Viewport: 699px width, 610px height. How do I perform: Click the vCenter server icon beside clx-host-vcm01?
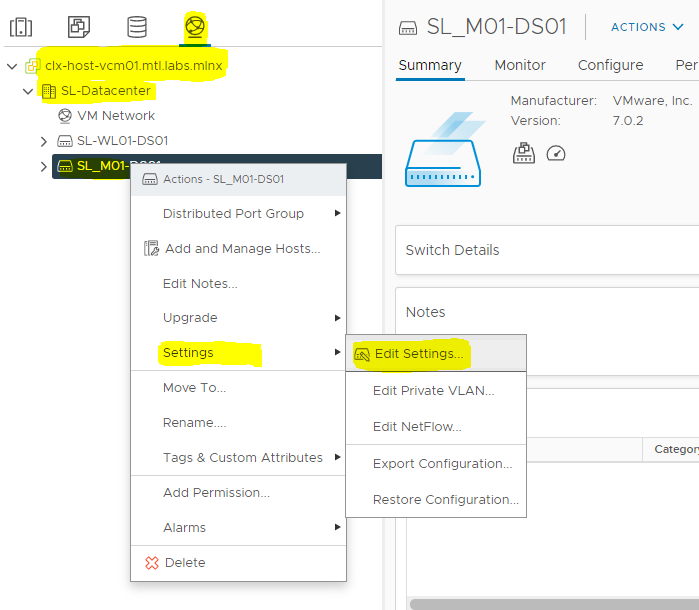tap(33, 66)
